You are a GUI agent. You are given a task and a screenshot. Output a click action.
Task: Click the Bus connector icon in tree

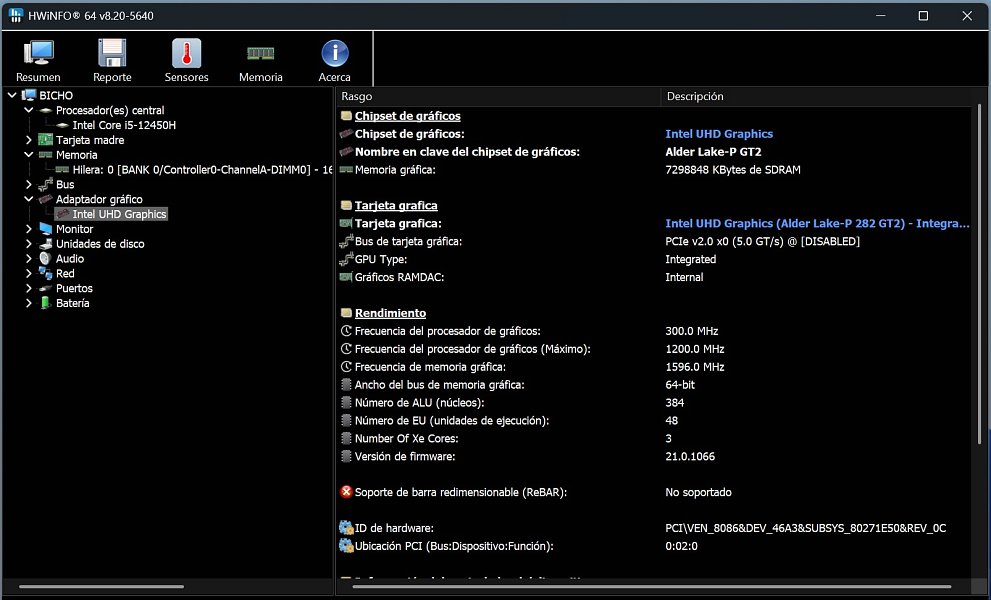(x=46, y=185)
